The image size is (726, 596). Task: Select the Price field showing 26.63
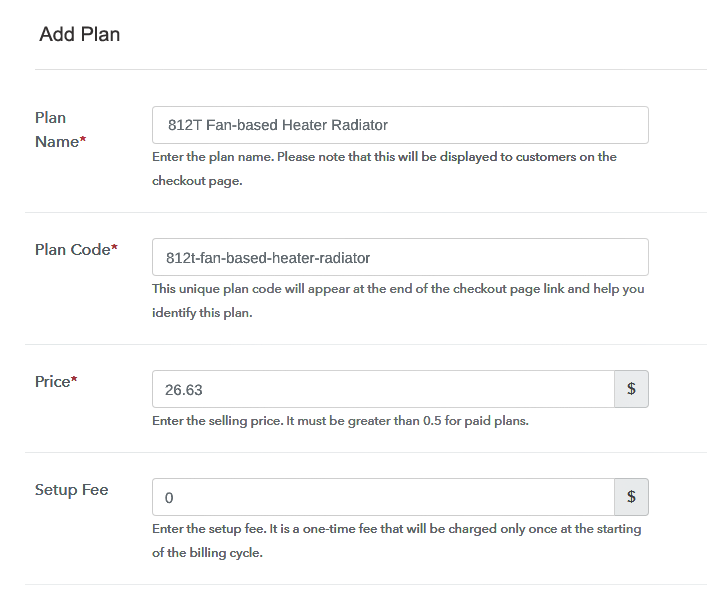(x=383, y=389)
